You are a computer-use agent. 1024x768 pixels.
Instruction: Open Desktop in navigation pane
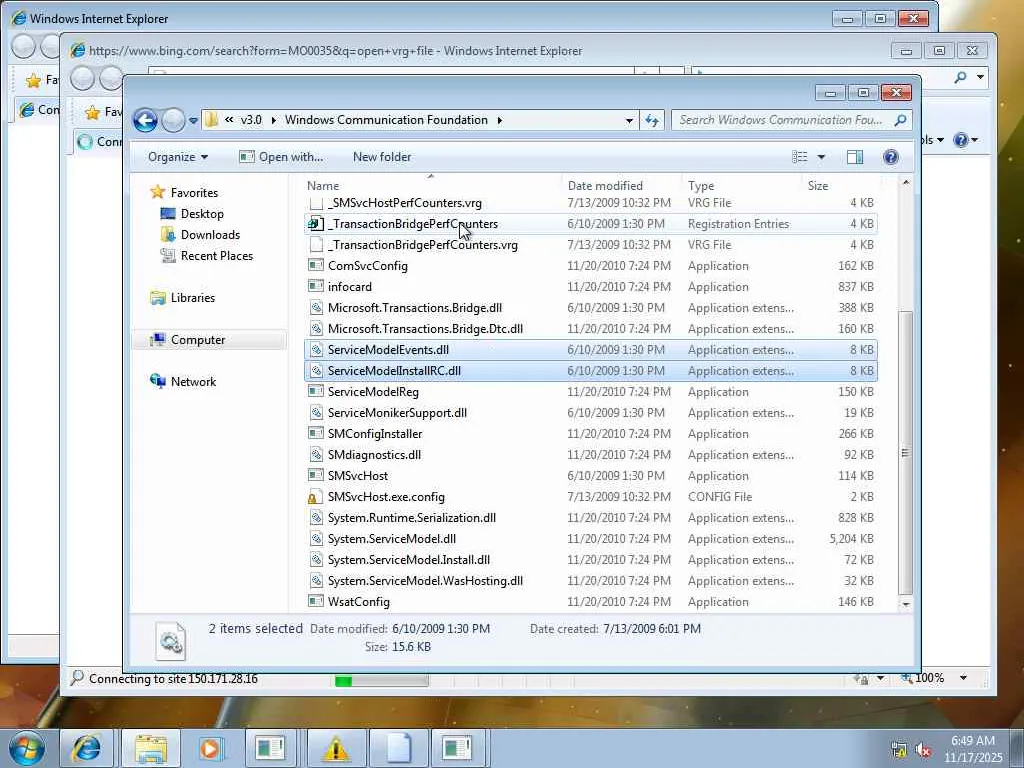coord(202,214)
